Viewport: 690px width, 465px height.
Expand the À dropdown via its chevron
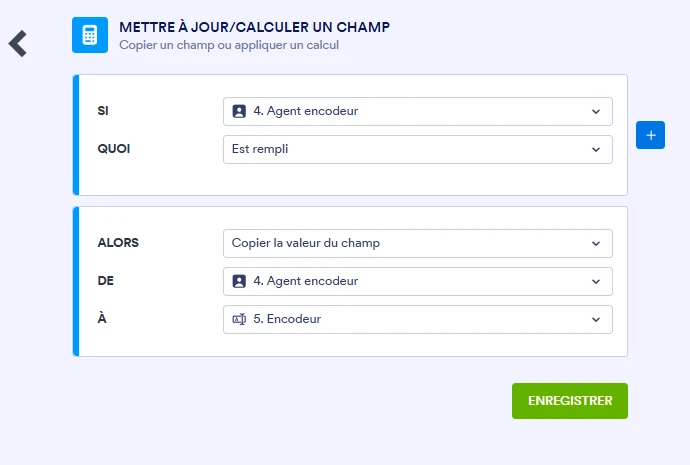click(x=596, y=319)
